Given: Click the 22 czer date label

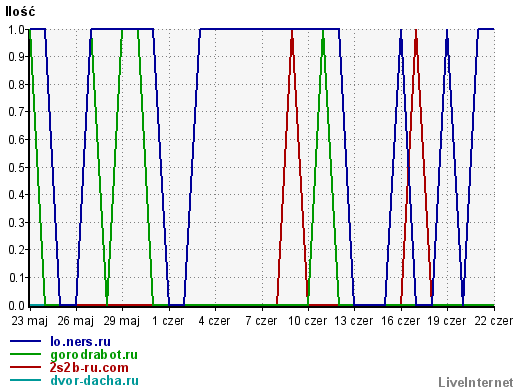Looking at the screenshot, I should tap(493, 321).
